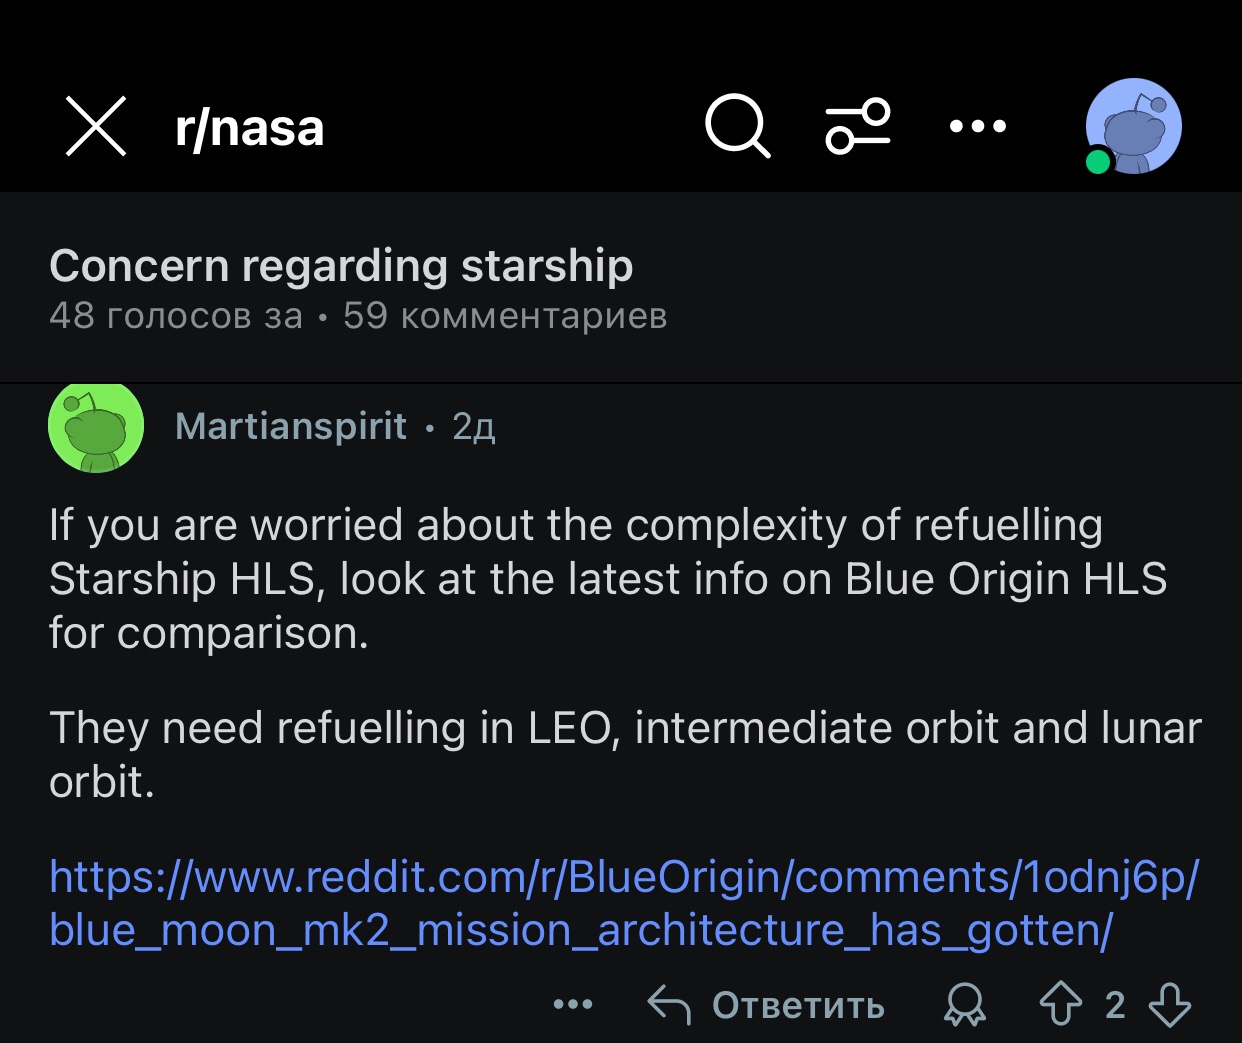
Task: Open the Martianspirit username link
Action: click(x=291, y=427)
